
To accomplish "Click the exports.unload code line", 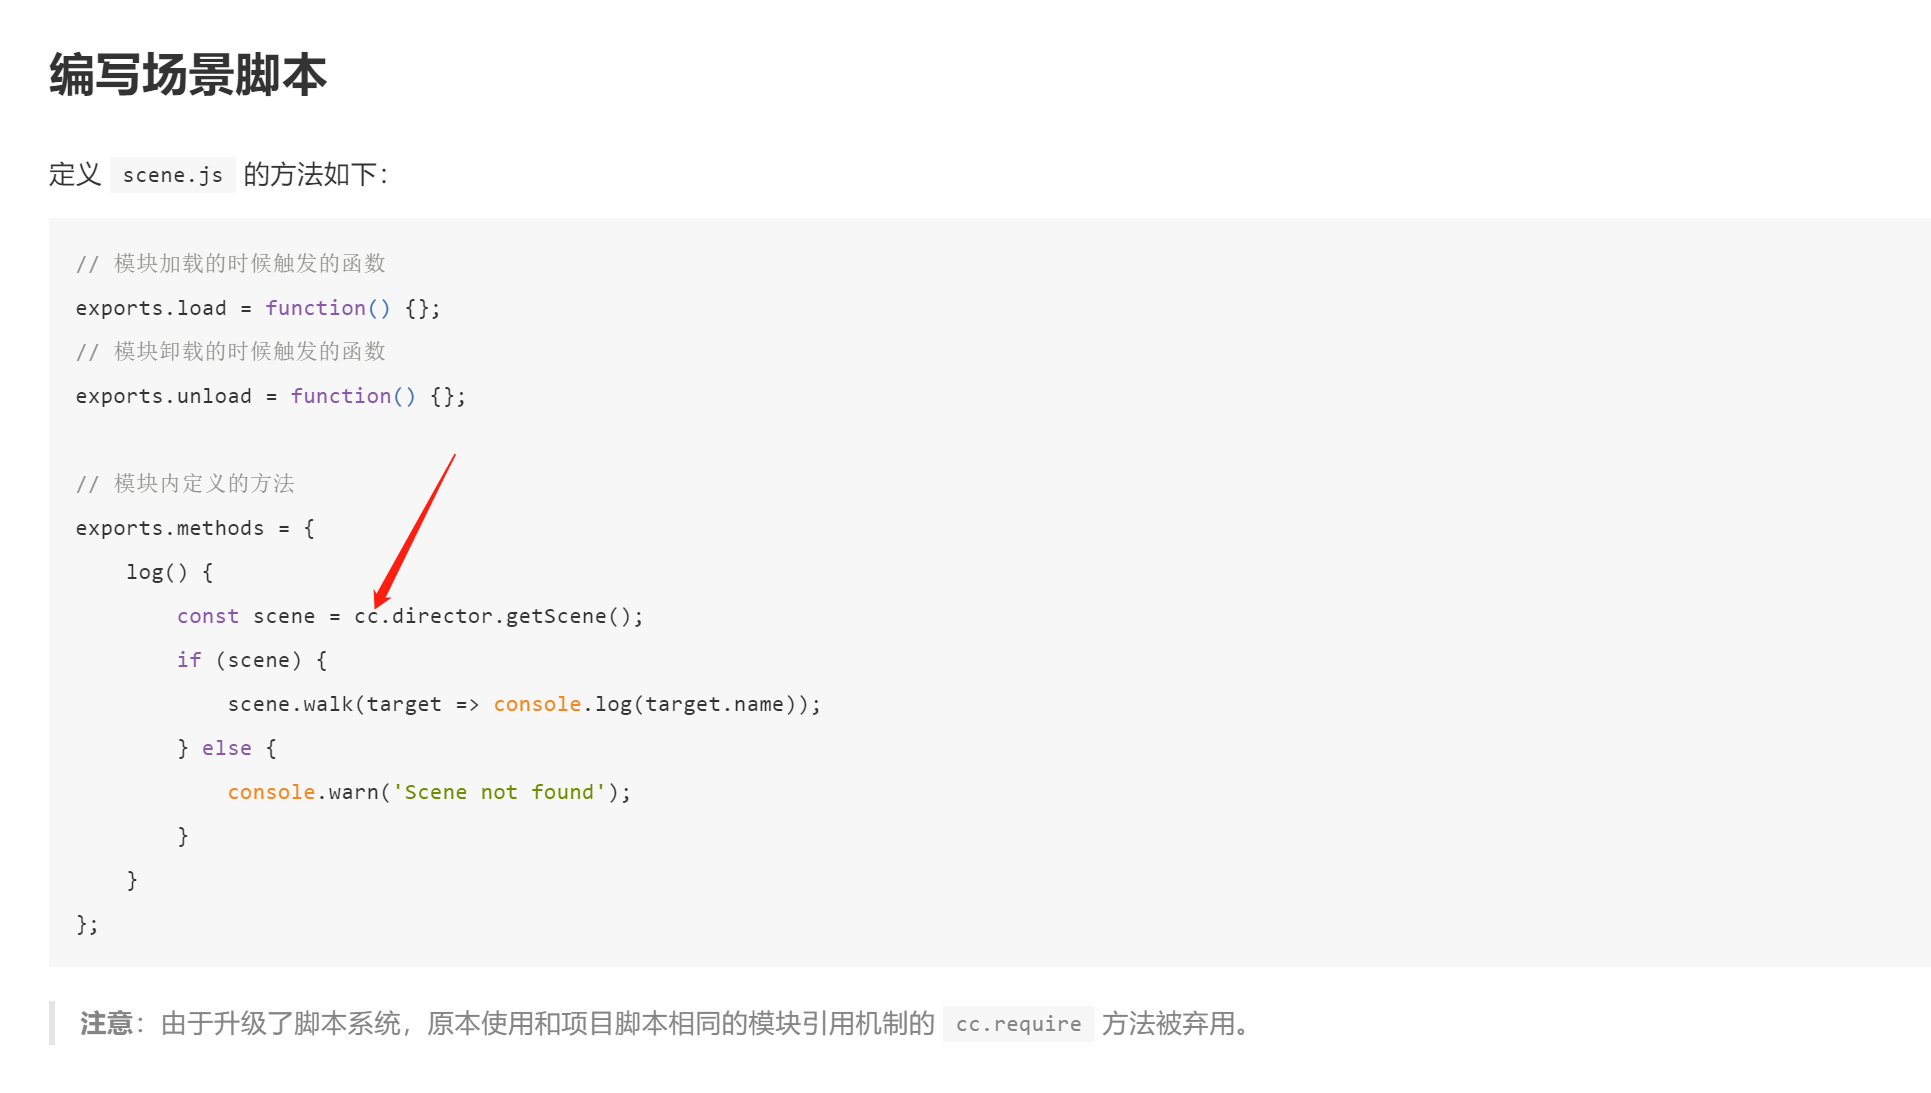I will pyautogui.click(x=270, y=396).
